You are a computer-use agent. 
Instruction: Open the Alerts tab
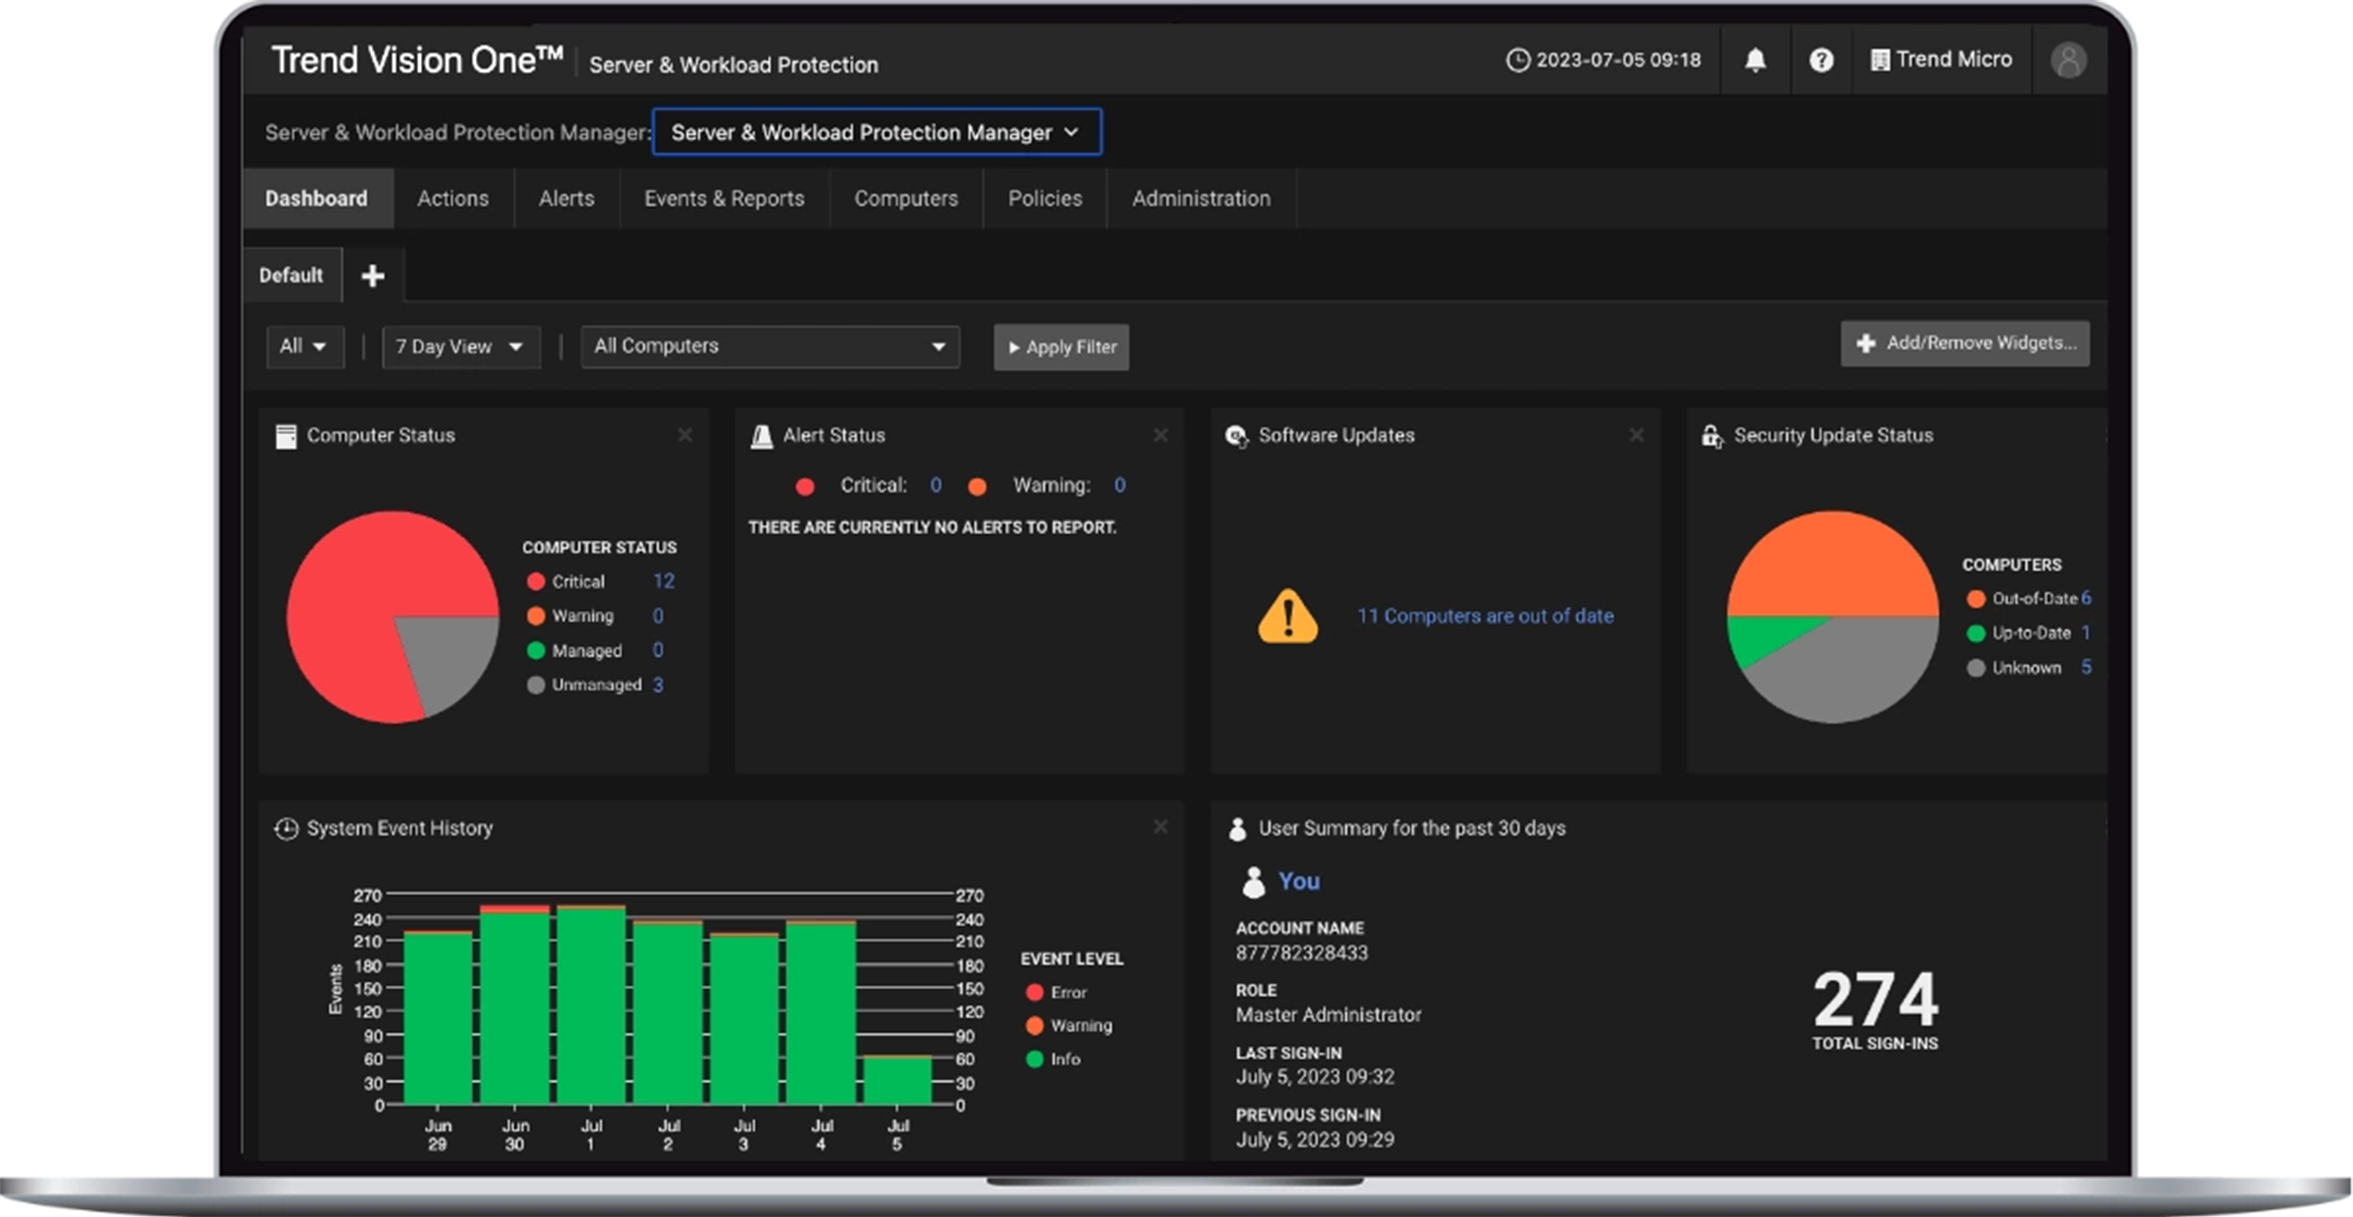[567, 198]
